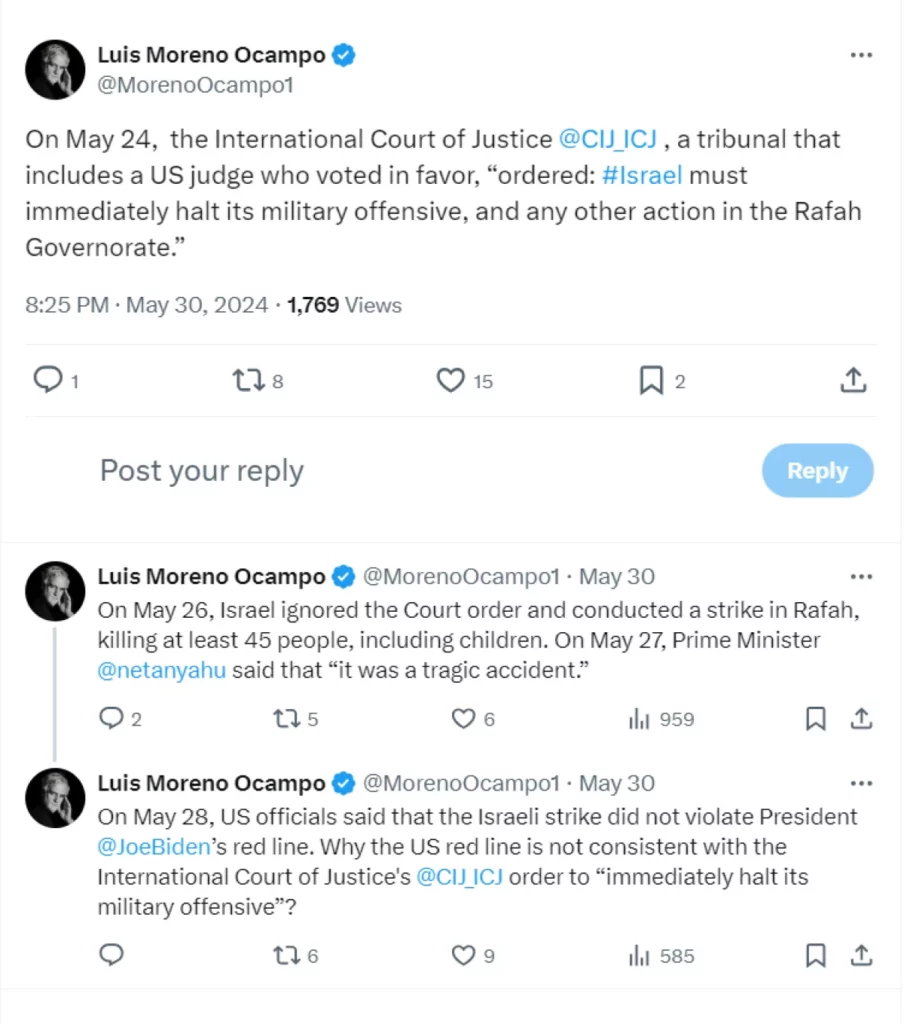The height and width of the screenshot is (1024, 904).
Task: Like the main post about the ICJ order
Action: 452,380
